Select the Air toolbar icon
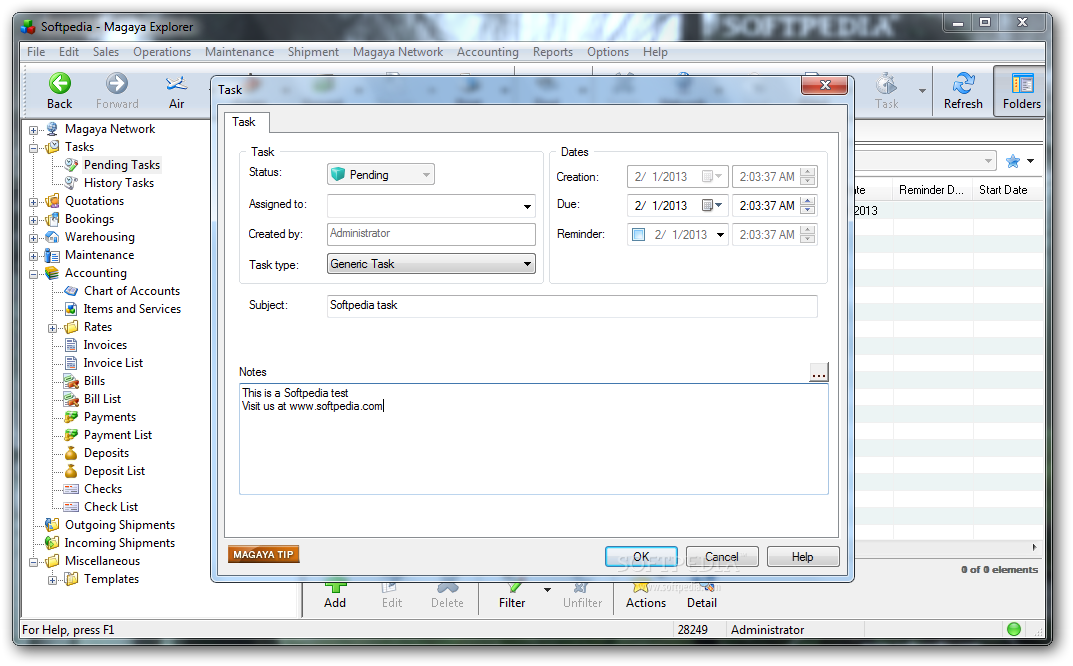 tap(177, 91)
